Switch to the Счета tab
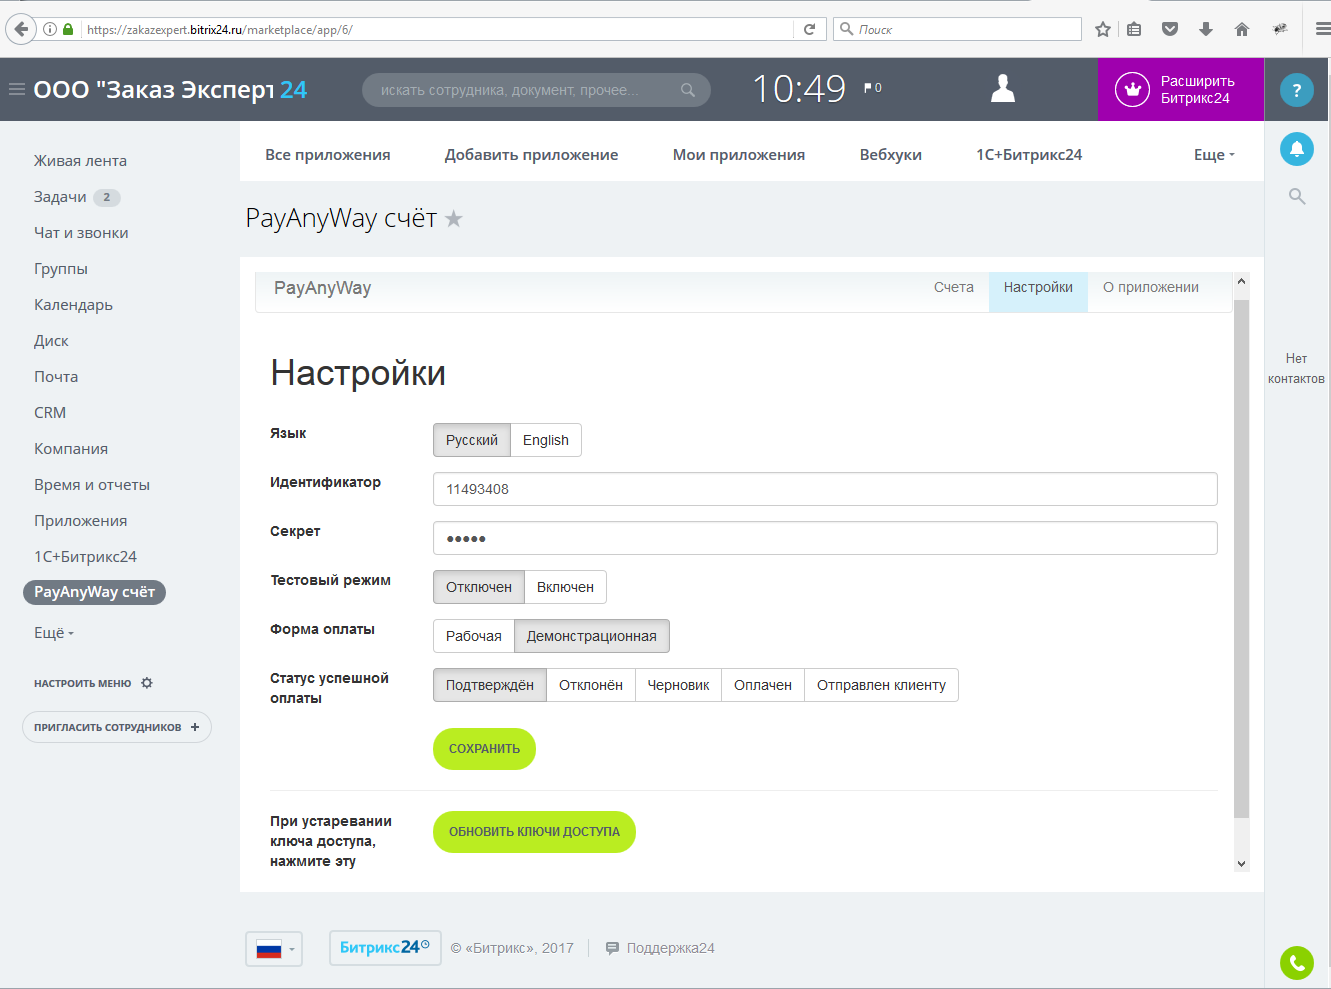 click(953, 288)
